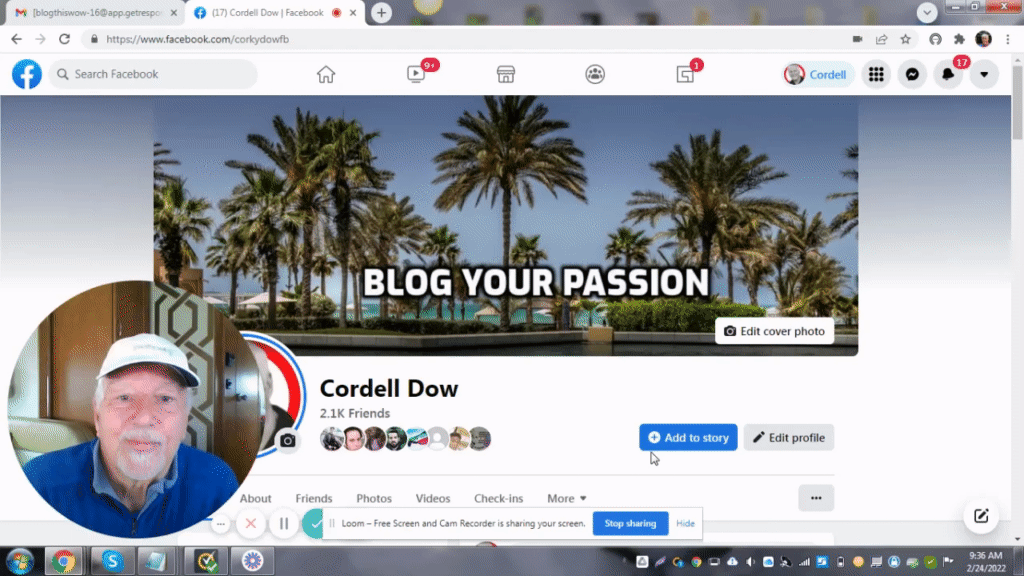Screen dimensions: 1024x576
Task: Open notifications showing 17 alerts
Action: point(947,74)
